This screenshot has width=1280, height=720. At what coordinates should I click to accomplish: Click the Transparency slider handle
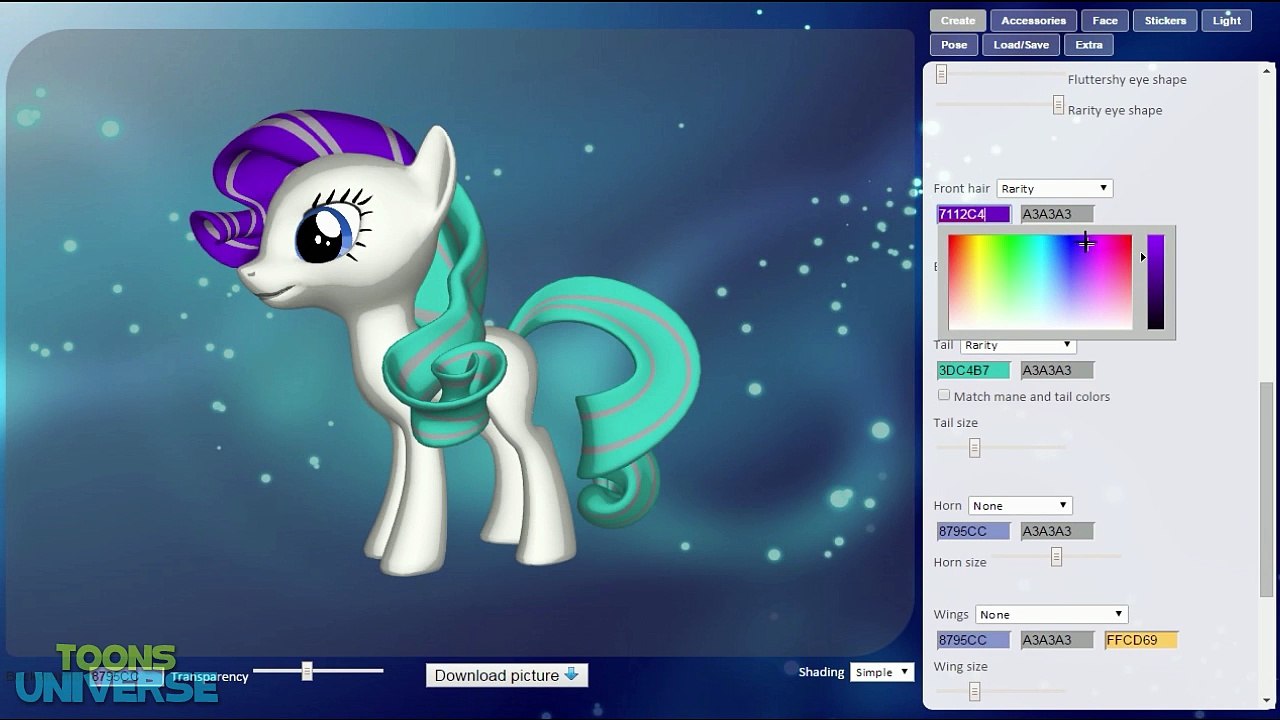pyautogui.click(x=307, y=671)
